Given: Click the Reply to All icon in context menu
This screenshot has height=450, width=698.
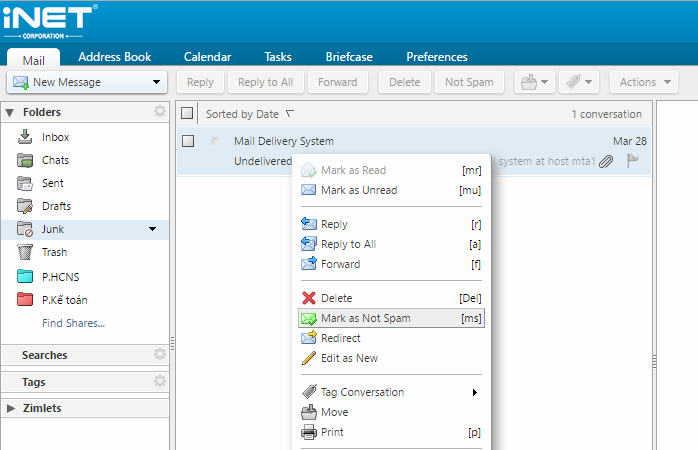Looking at the screenshot, I should [x=308, y=244].
